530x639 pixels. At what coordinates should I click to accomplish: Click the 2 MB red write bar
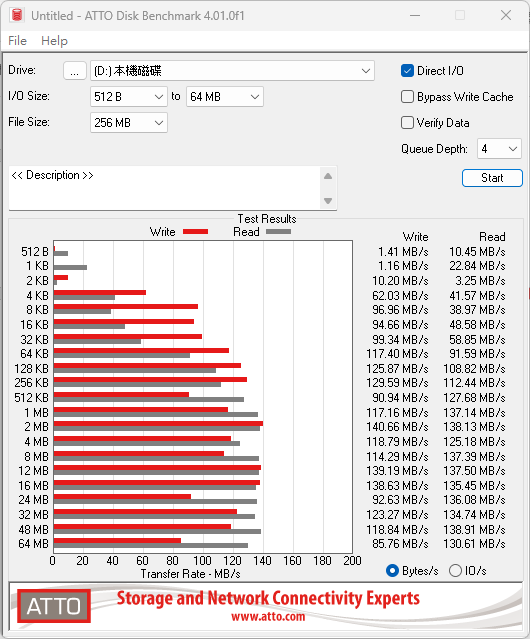tap(158, 424)
